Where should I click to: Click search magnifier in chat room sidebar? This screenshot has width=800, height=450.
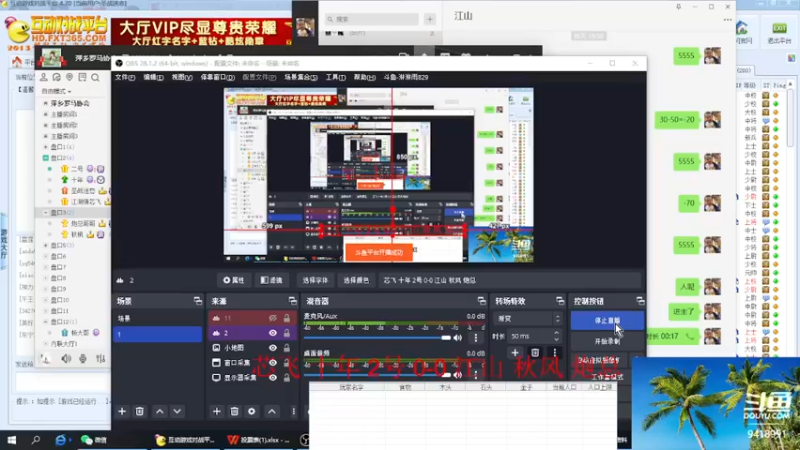[x=95, y=78]
